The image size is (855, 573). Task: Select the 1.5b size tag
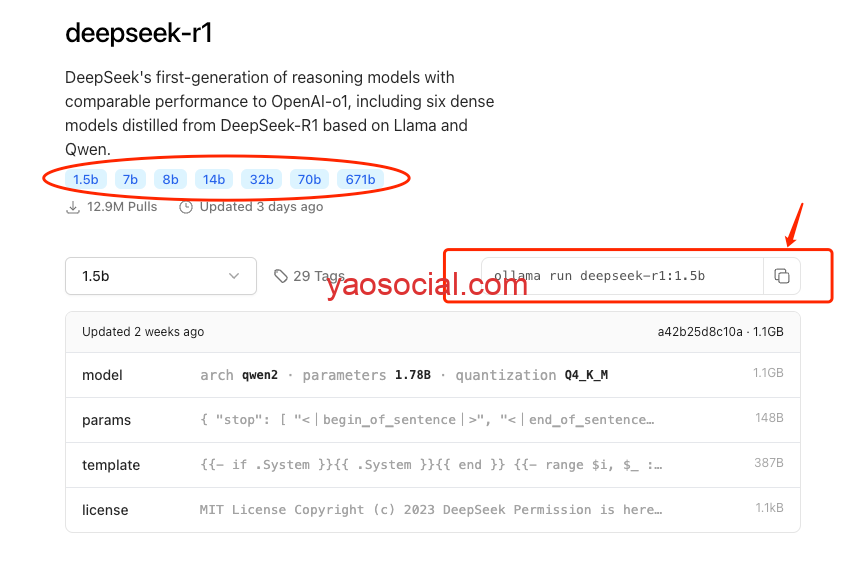point(85,180)
